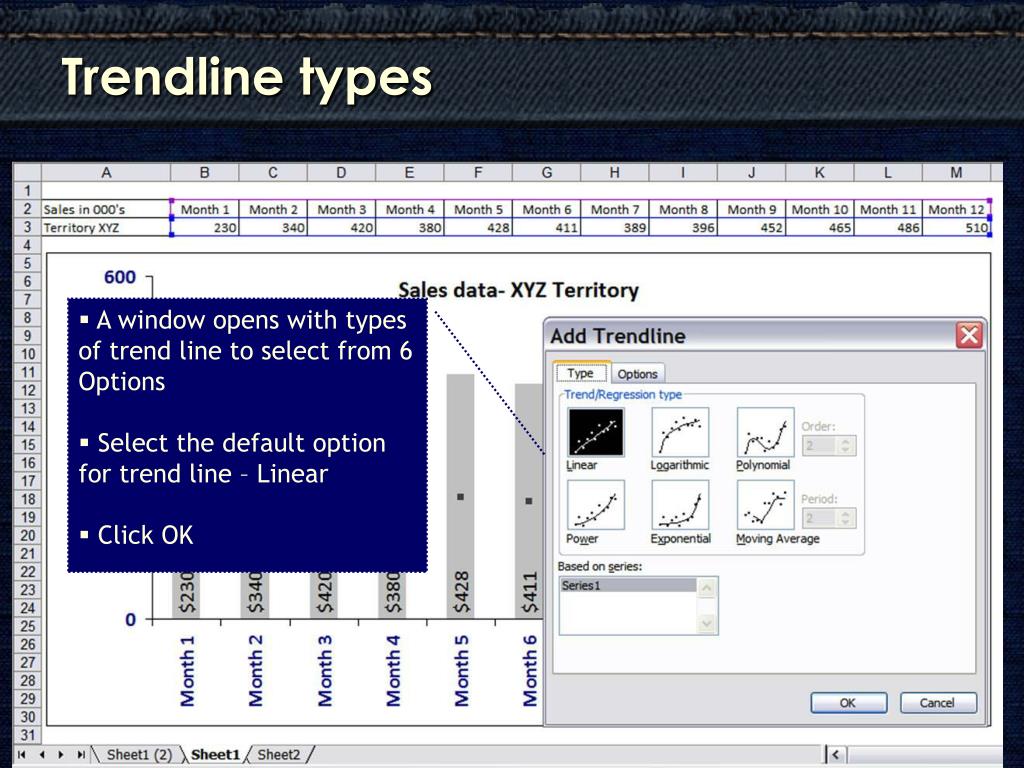Go to first sheet with navigation arrow
Viewport: 1024px width, 768px height.
[22, 755]
